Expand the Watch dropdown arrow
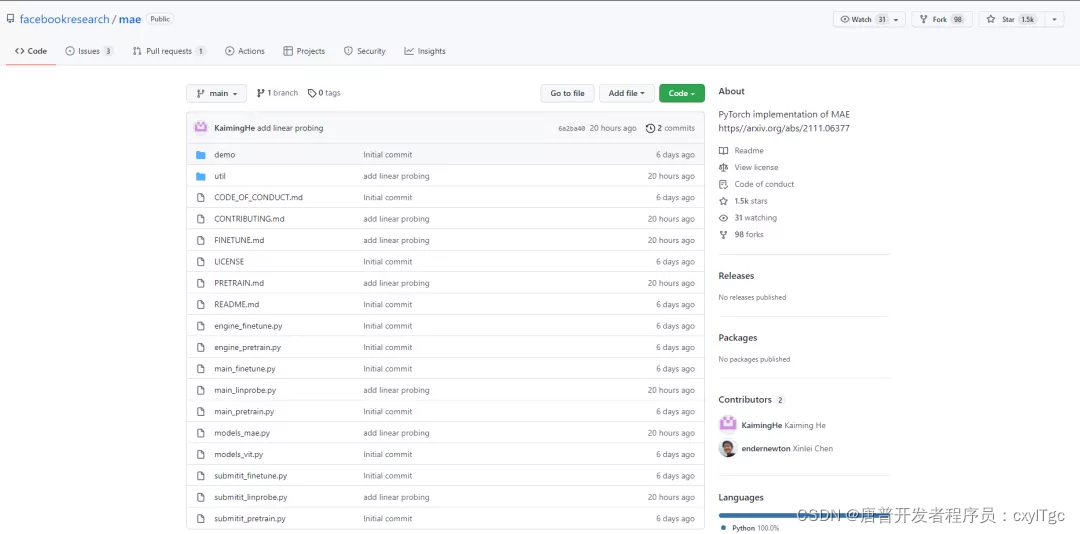The height and width of the screenshot is (534, 1080). tap(896, 19)
